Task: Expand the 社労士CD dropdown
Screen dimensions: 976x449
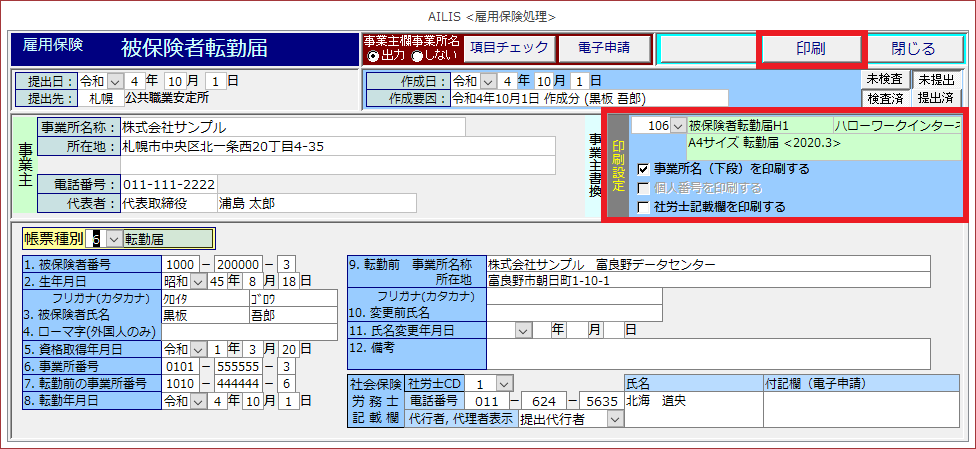Action: coord(504,384)
